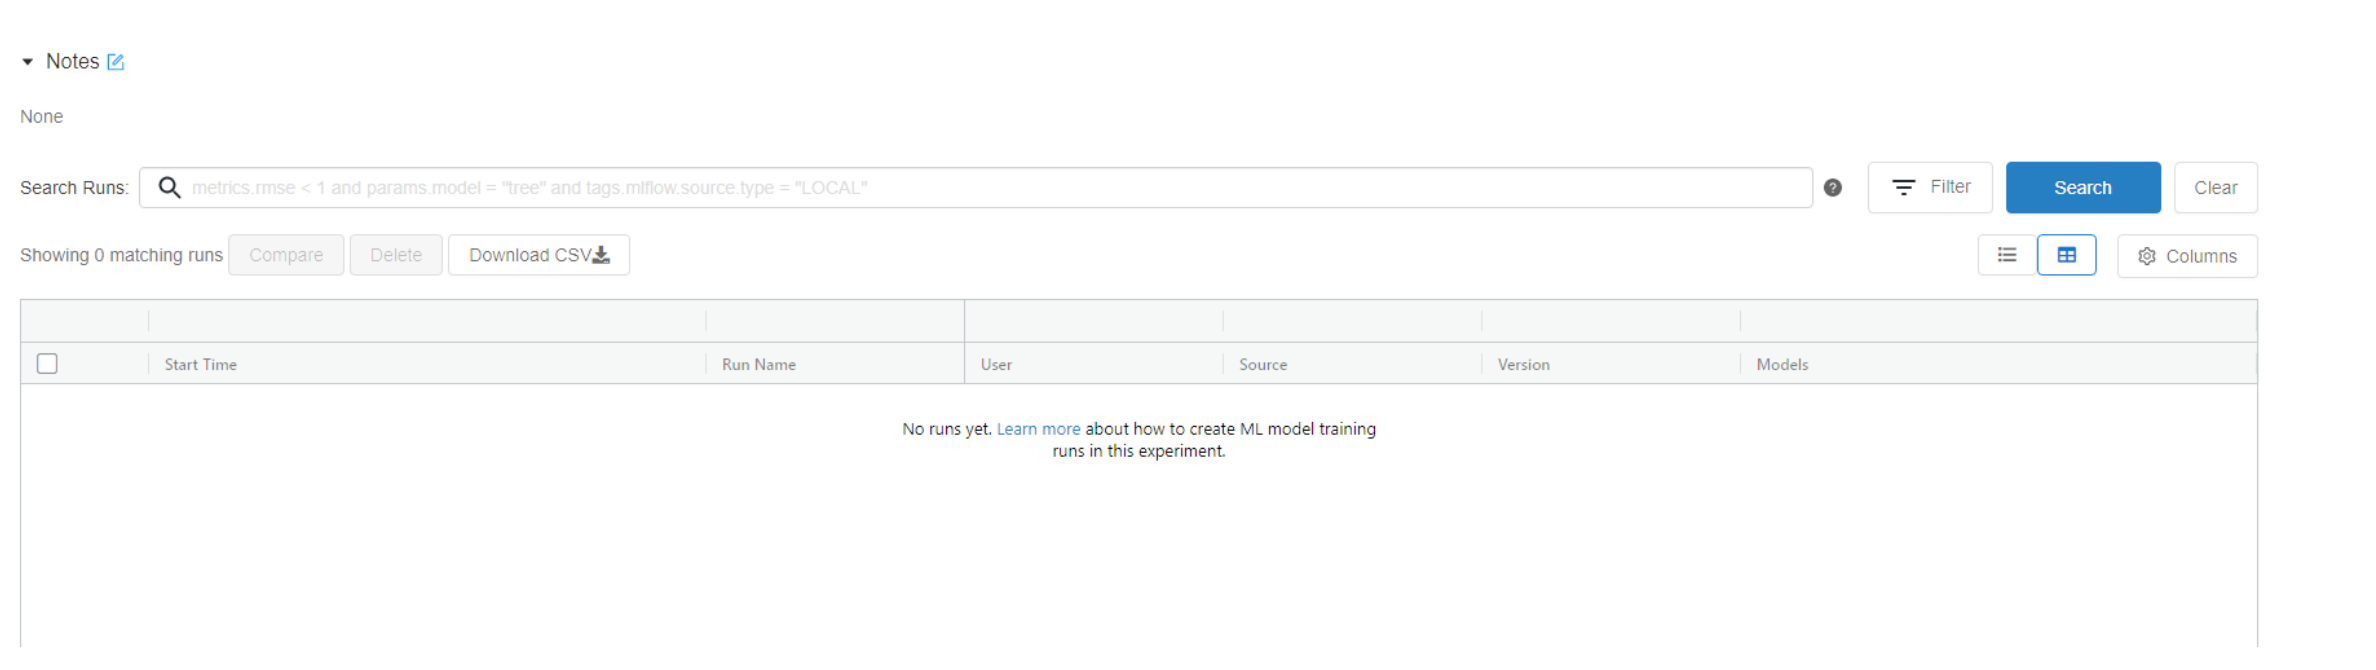Click the Version column header

pos(1524,365)
